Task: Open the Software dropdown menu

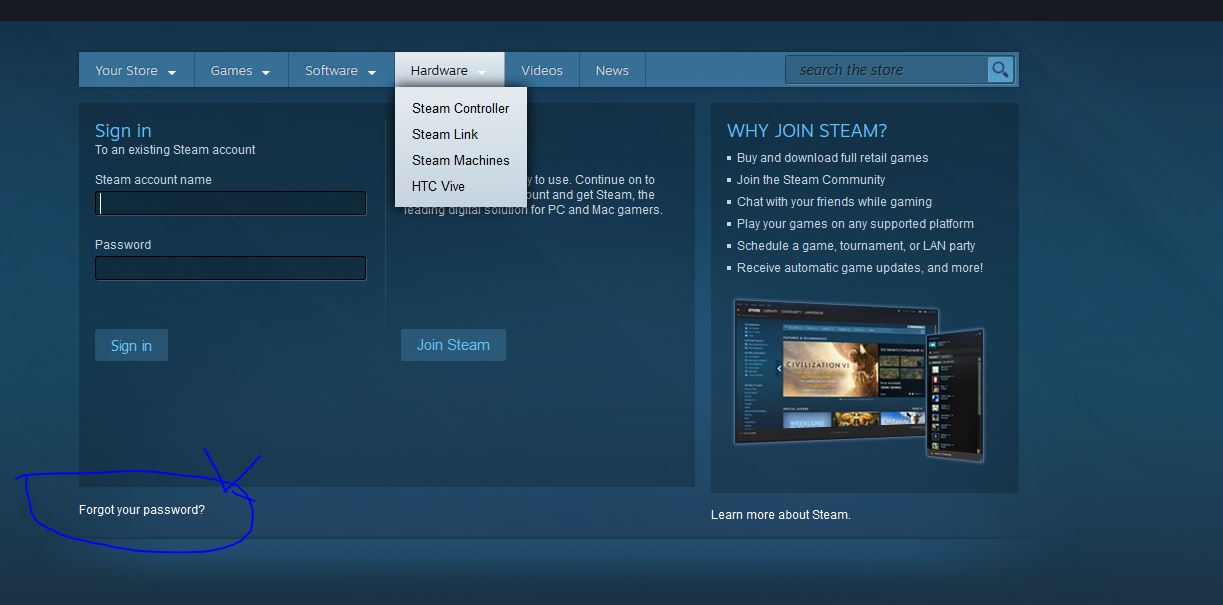Action: [x=340, y=70]
